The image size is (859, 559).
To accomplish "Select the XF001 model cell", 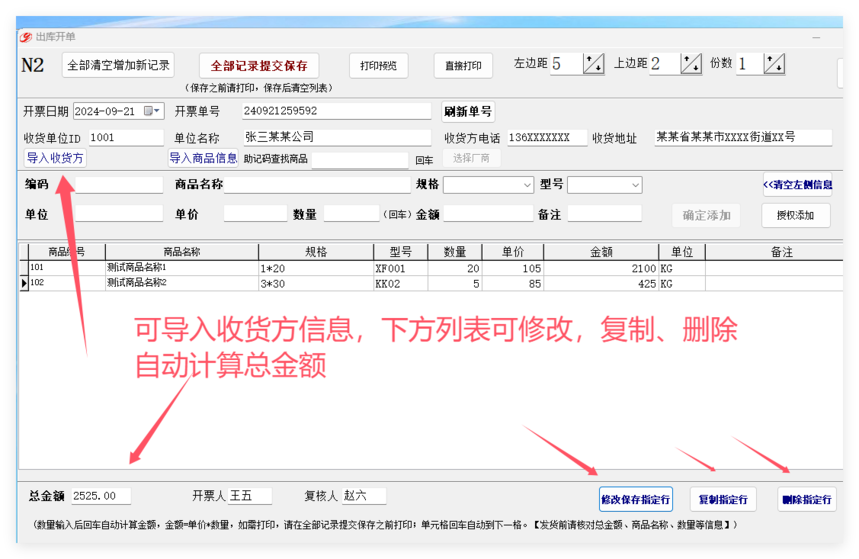I will click(x=400, y=268).
